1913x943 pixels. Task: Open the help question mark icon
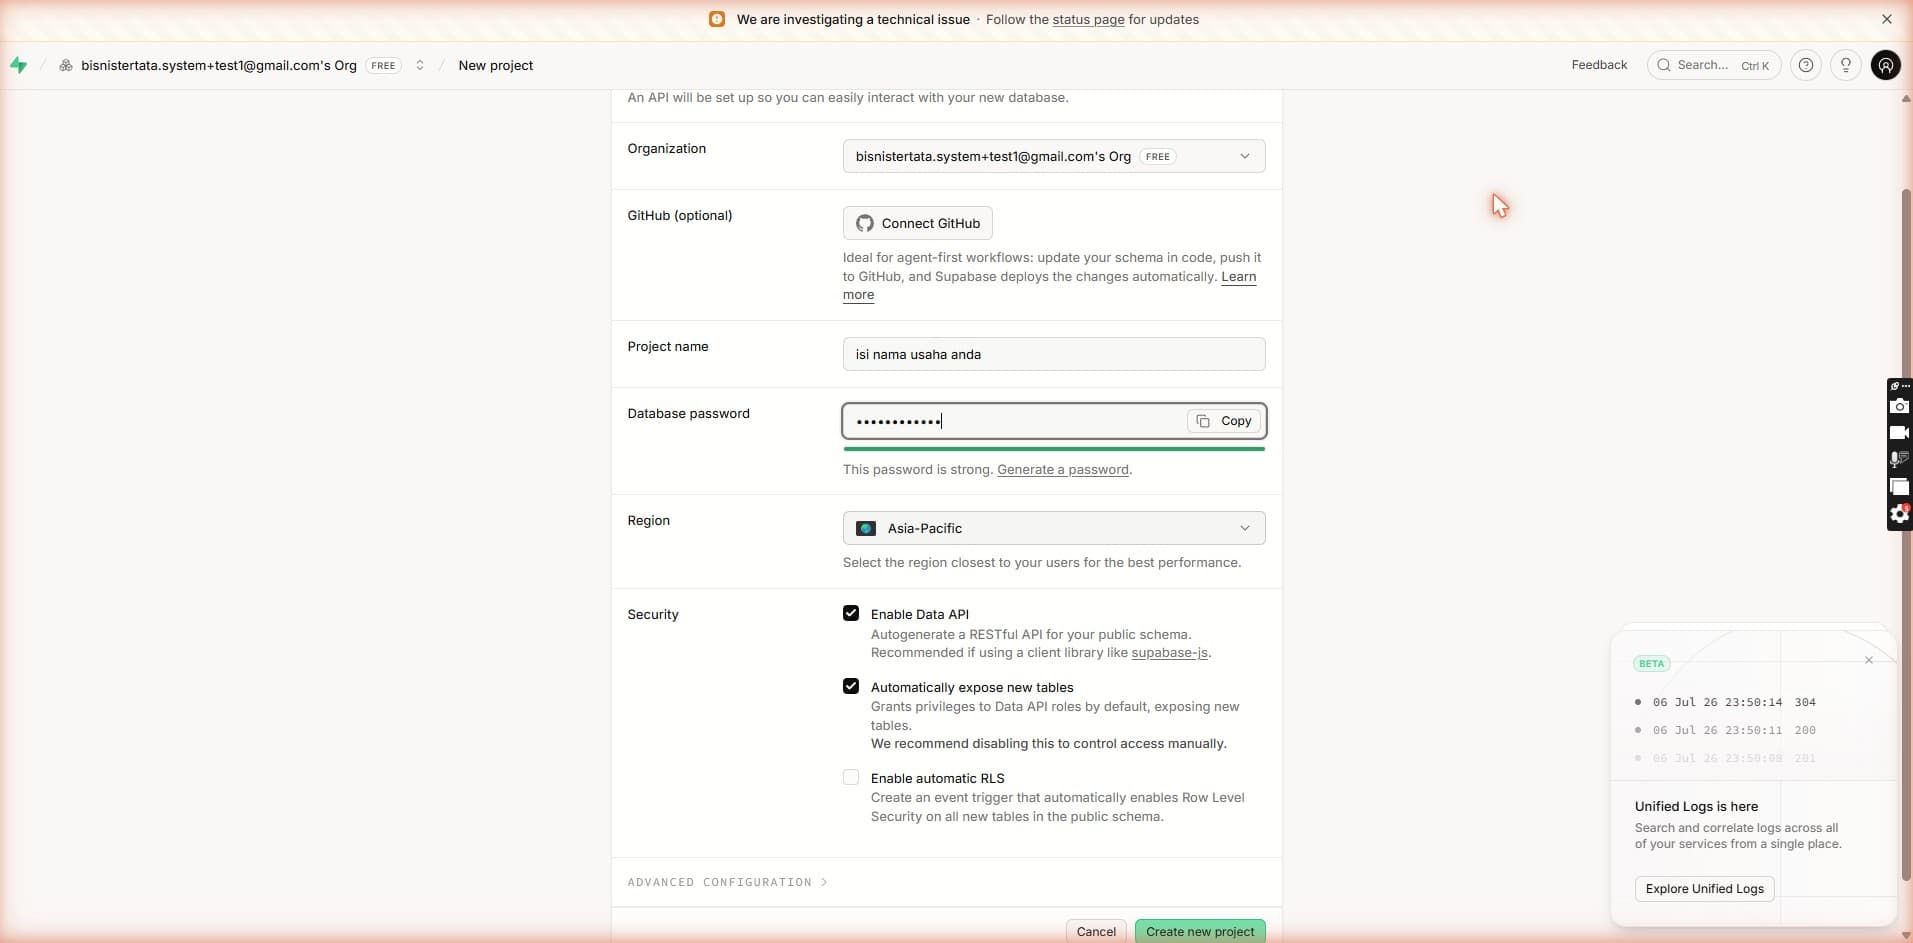tap(1805, 65)
